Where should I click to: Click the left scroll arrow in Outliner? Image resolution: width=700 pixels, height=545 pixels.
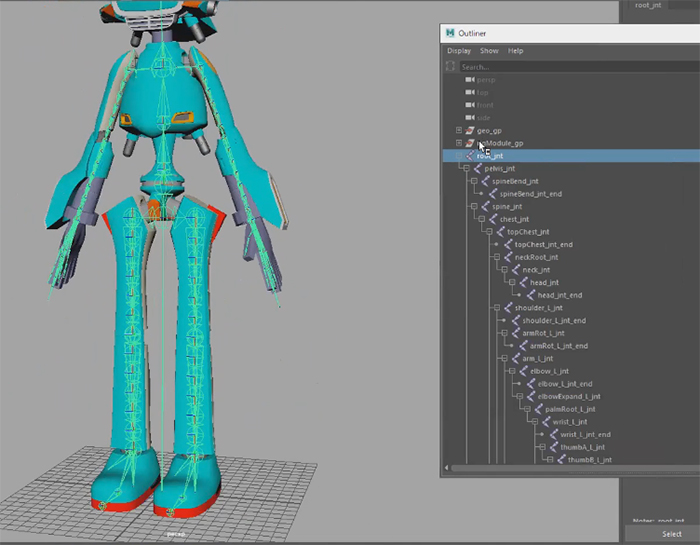tap(446, 468)
